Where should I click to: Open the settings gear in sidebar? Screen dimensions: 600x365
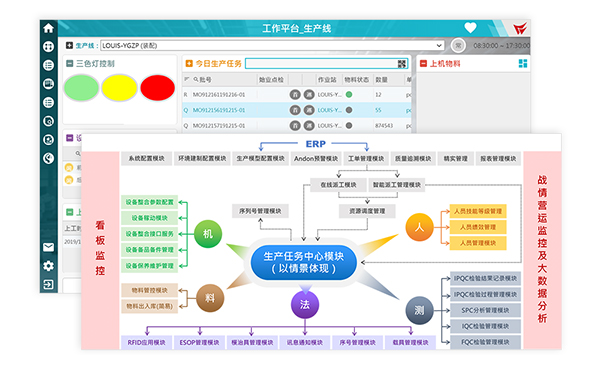(49, 266)
